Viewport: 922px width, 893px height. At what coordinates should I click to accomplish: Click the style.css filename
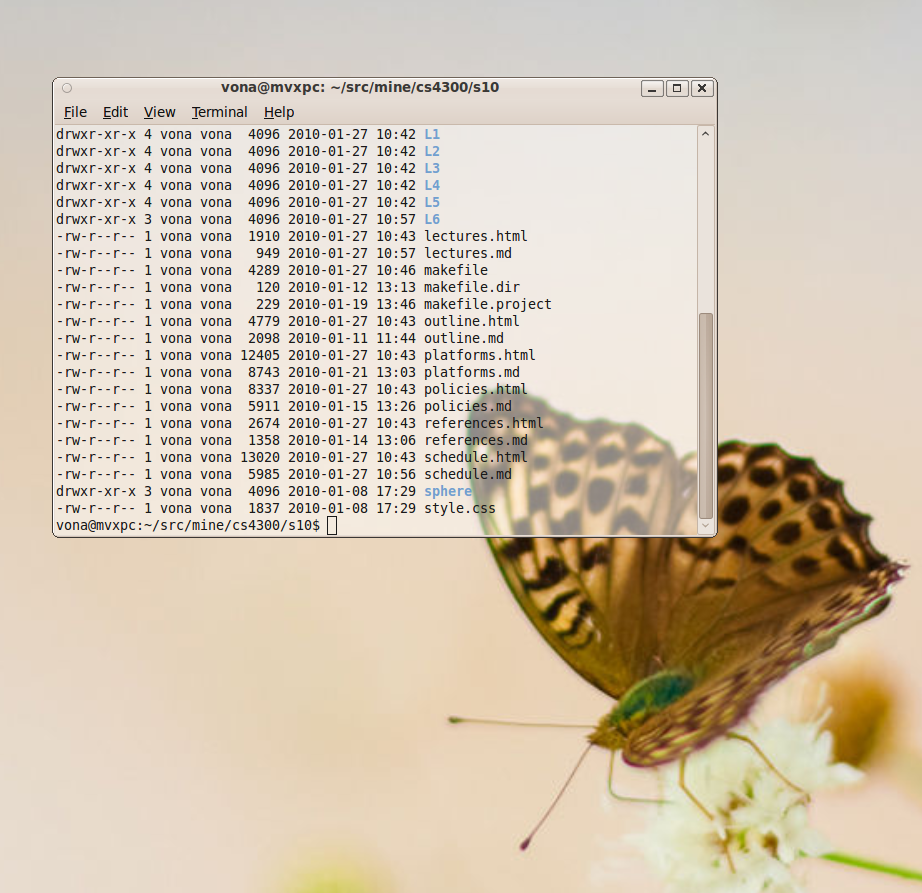(459, 508)
